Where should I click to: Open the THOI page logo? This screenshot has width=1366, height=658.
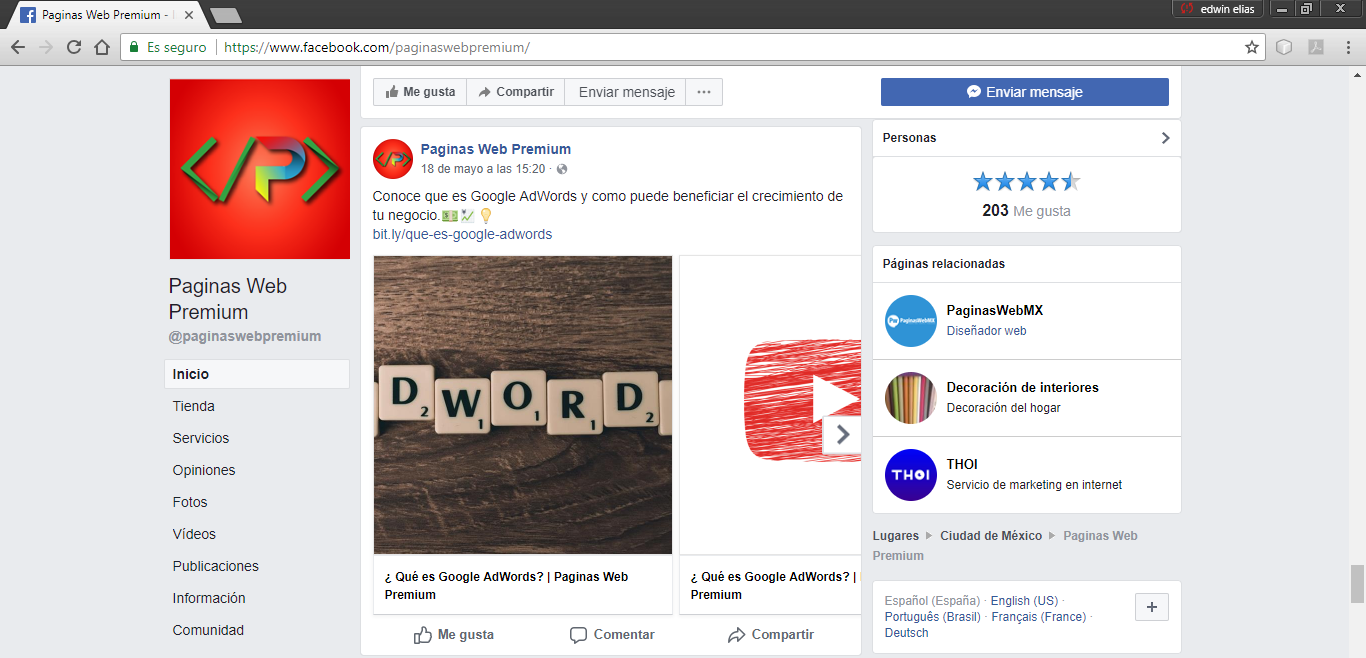tap(911, 475)
